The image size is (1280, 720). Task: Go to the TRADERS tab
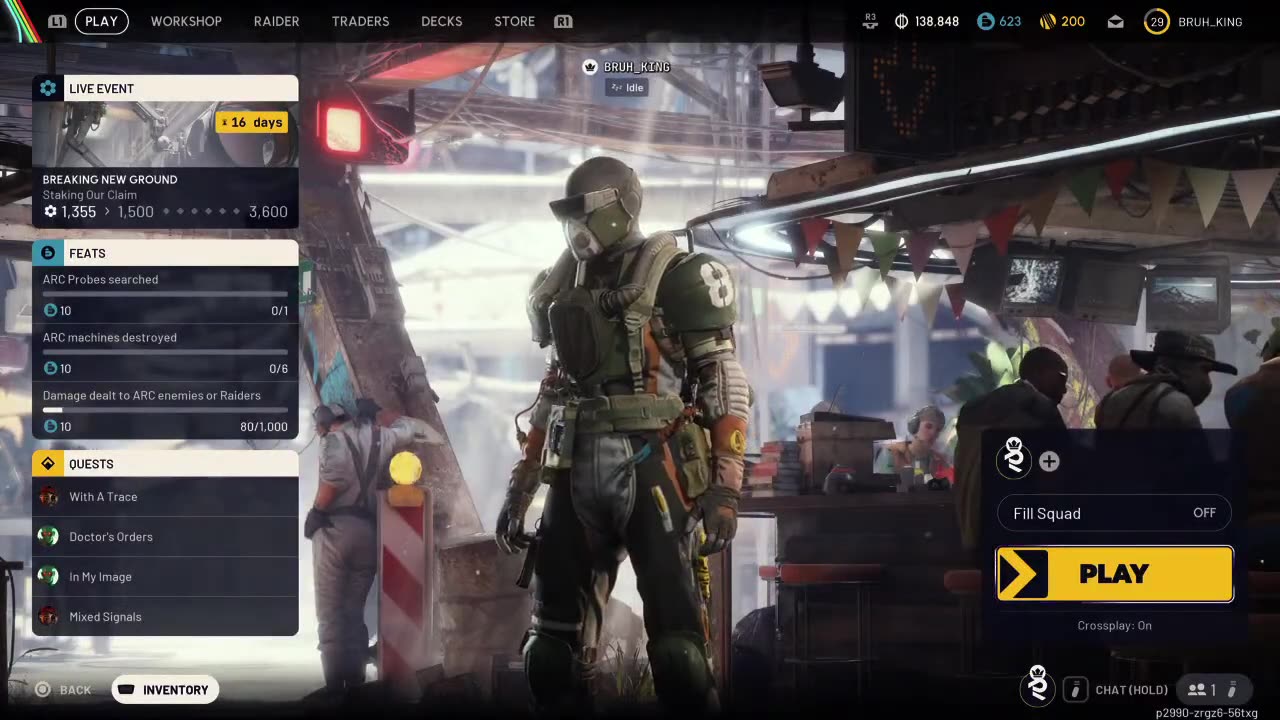click(360, 21)
